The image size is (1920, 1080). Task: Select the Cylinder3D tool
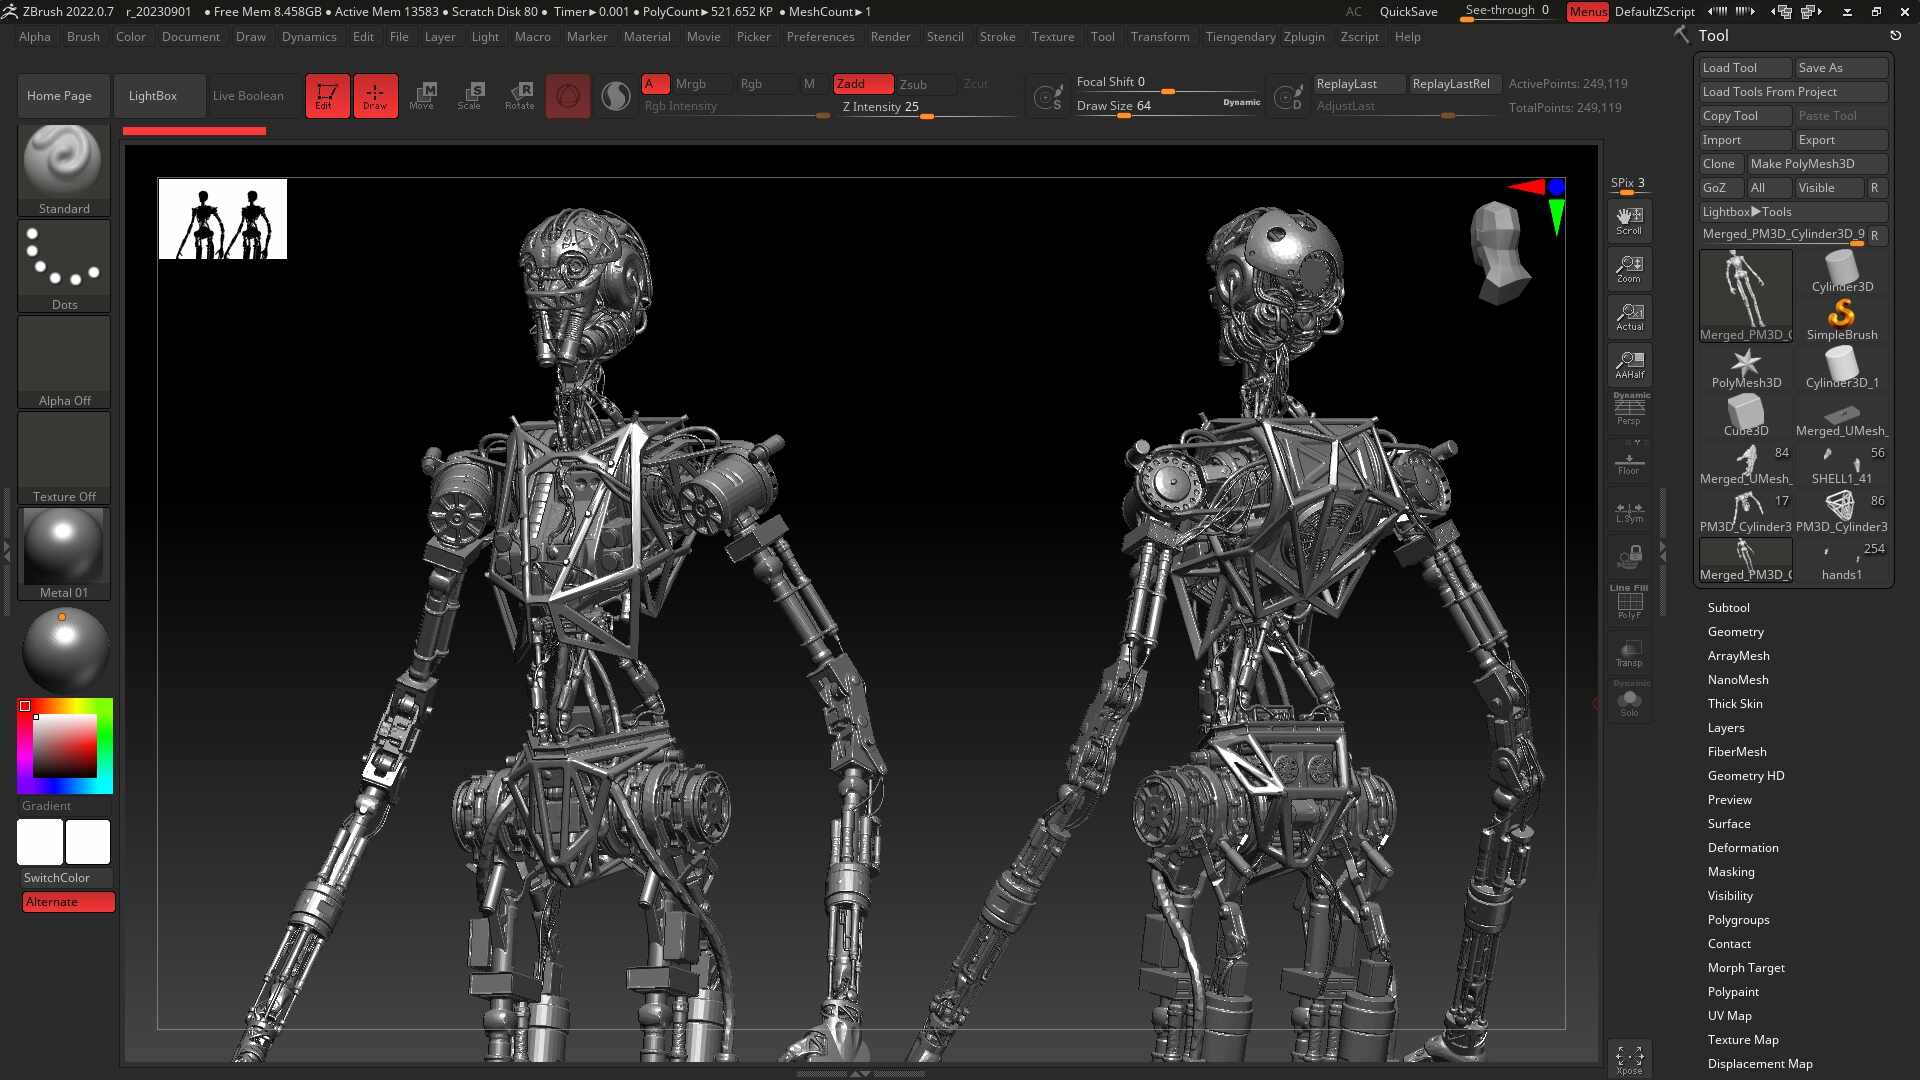[1842, 272]
